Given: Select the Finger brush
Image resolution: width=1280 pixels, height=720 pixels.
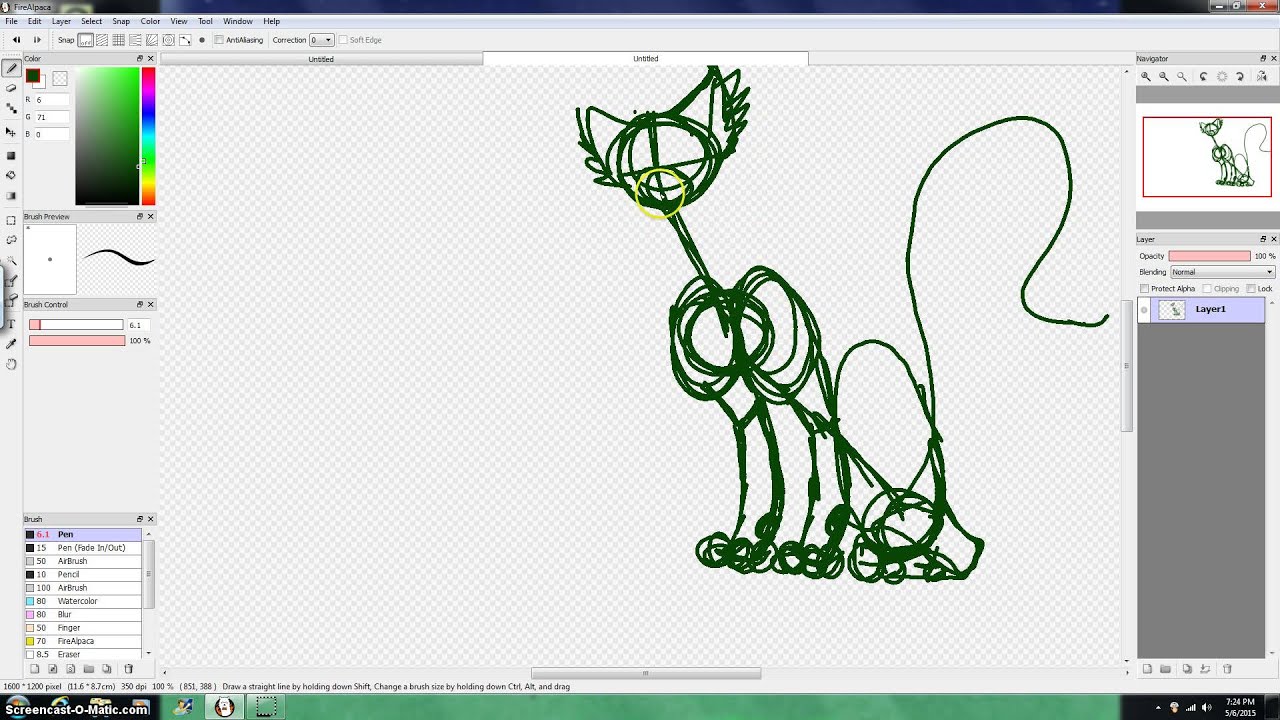Looking at the screenshot, I should [83, 628].
